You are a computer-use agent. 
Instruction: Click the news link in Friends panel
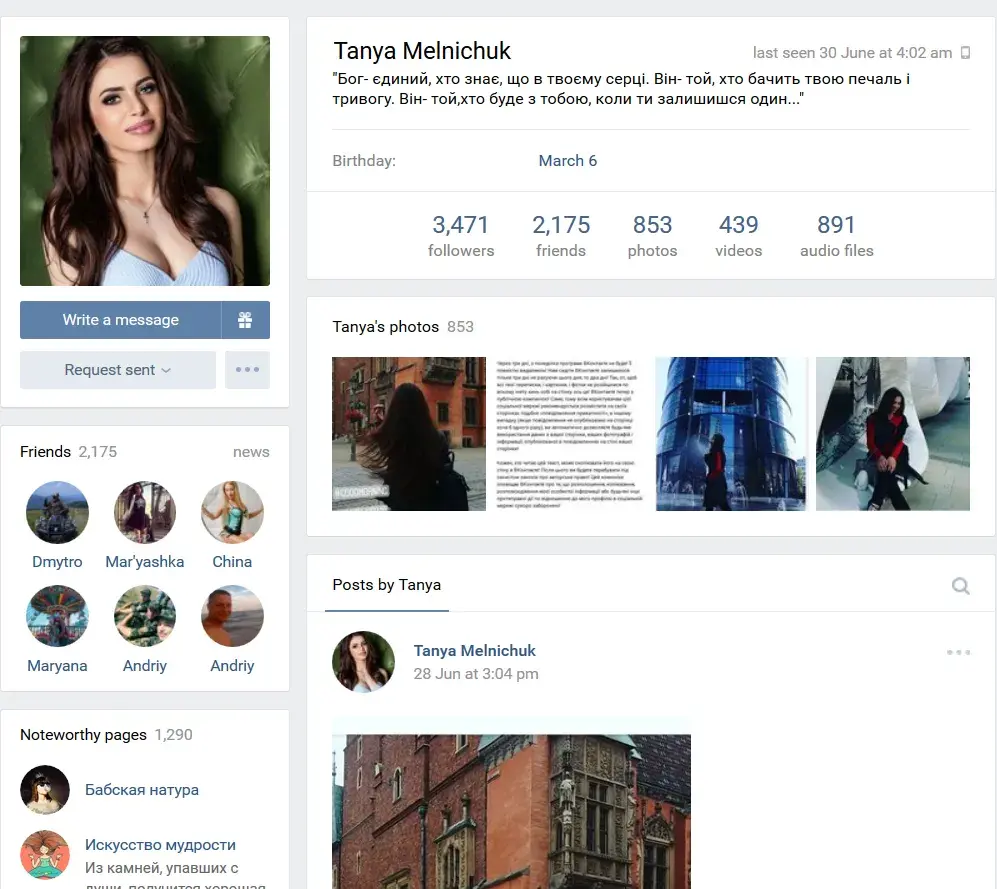[x=251, y=452]
